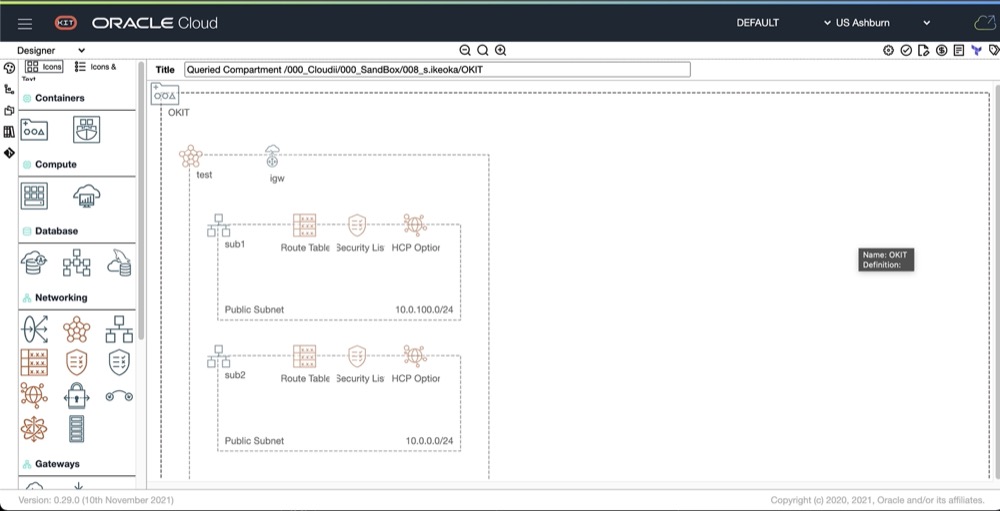Image resolution: width=1000 pixels, height=511 pixels.
Task: Open the tags toolbar icon
Action: [x=994, y=50]
